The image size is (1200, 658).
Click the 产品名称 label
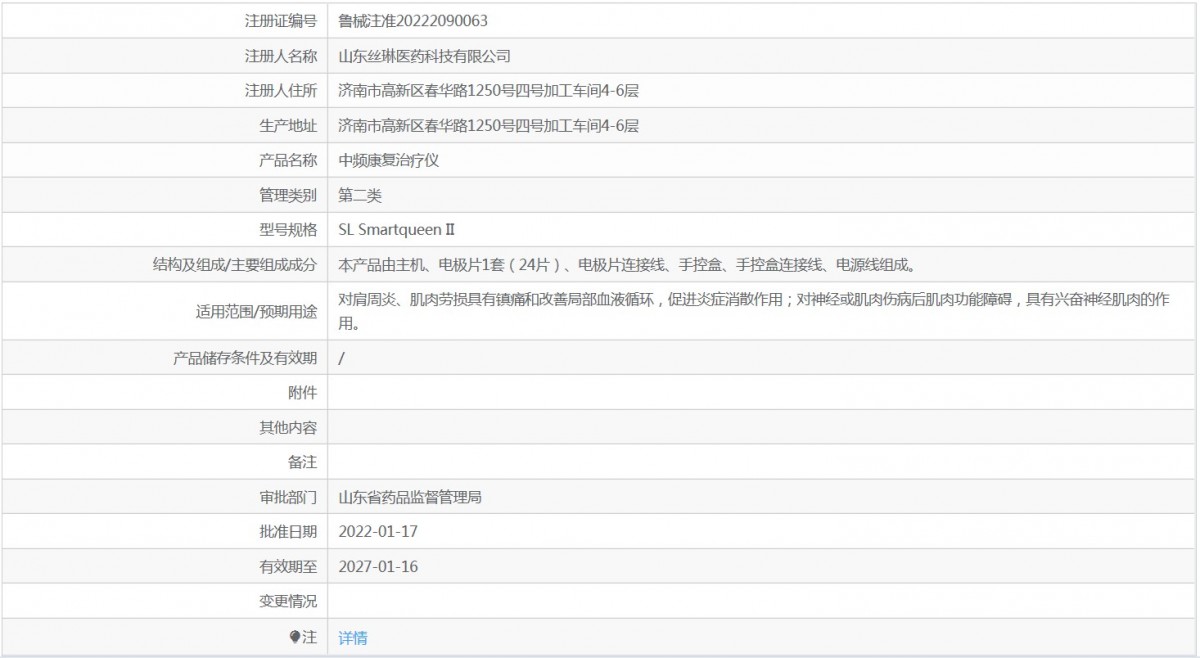[x=288, y=160]
